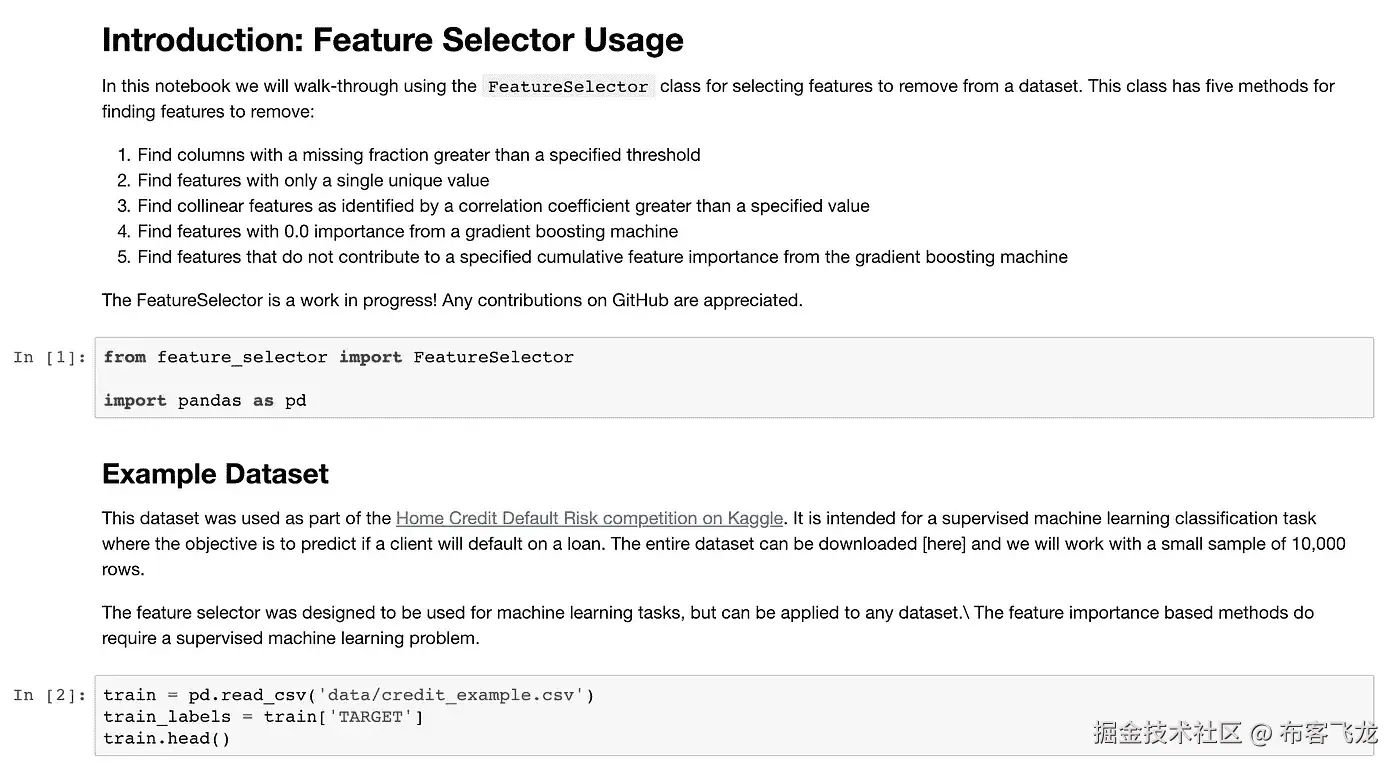The height and width of the screenshot is (768, 1400).
Task: Click the 0.0 importance list item
Action: point(407,231)
